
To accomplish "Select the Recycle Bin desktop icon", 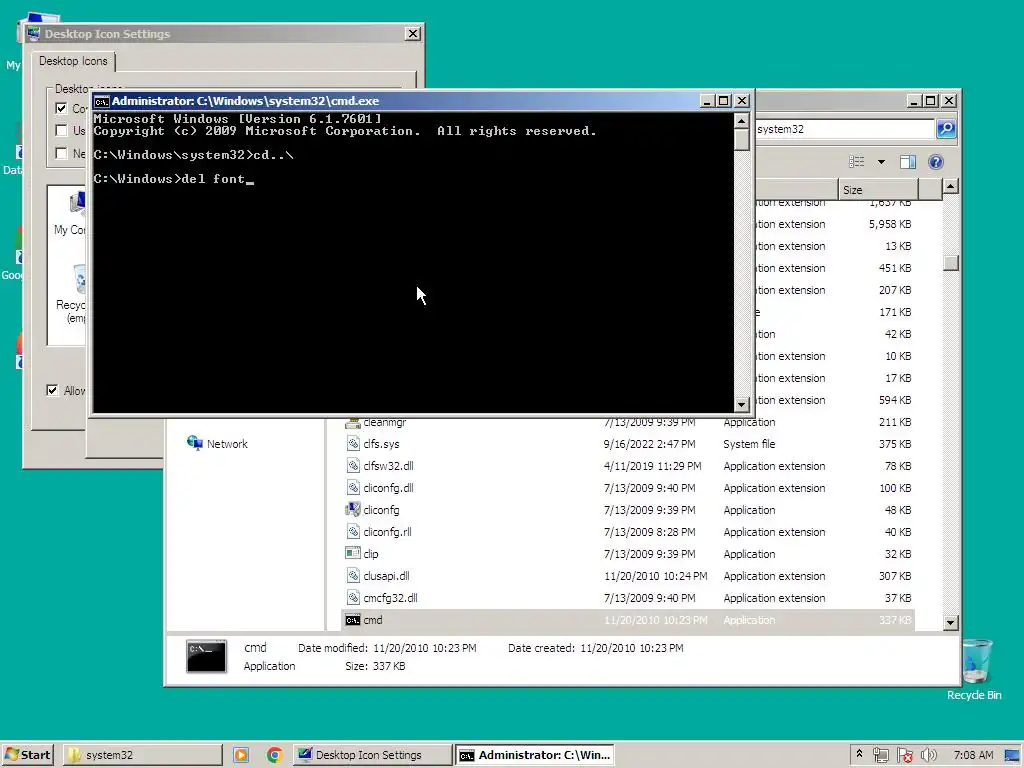I will tap(974, 669).
